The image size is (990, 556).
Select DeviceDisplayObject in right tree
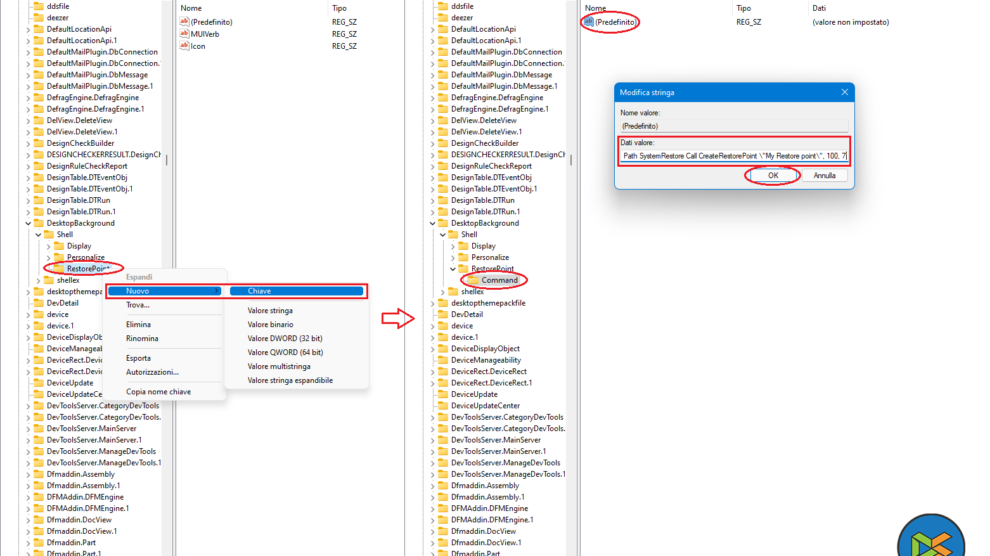(485, 348)
